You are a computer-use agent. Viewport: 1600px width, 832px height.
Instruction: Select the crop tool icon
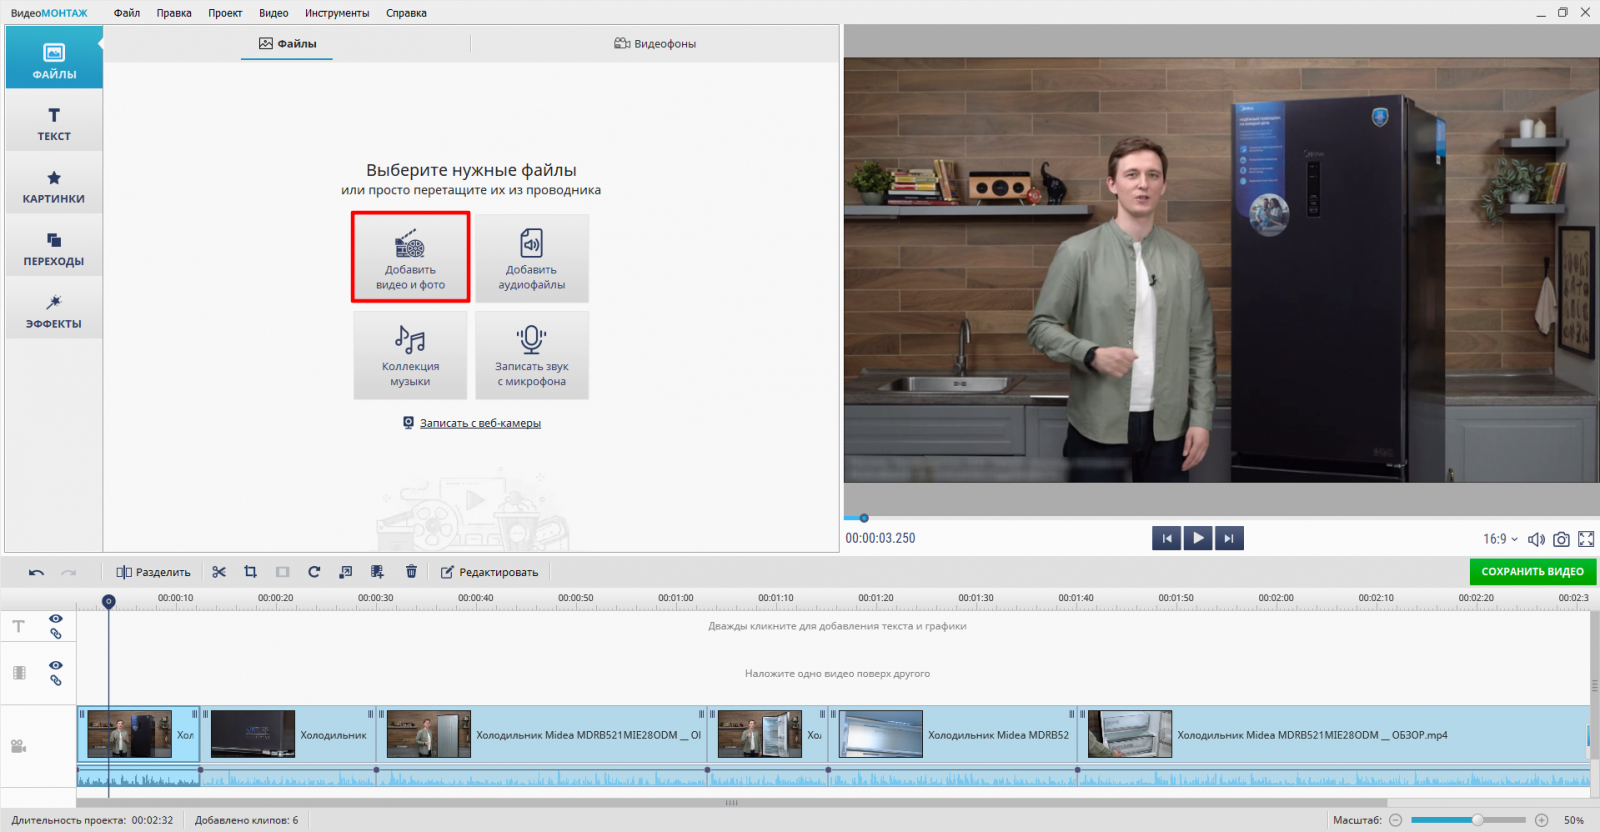[x=251, y=572]
